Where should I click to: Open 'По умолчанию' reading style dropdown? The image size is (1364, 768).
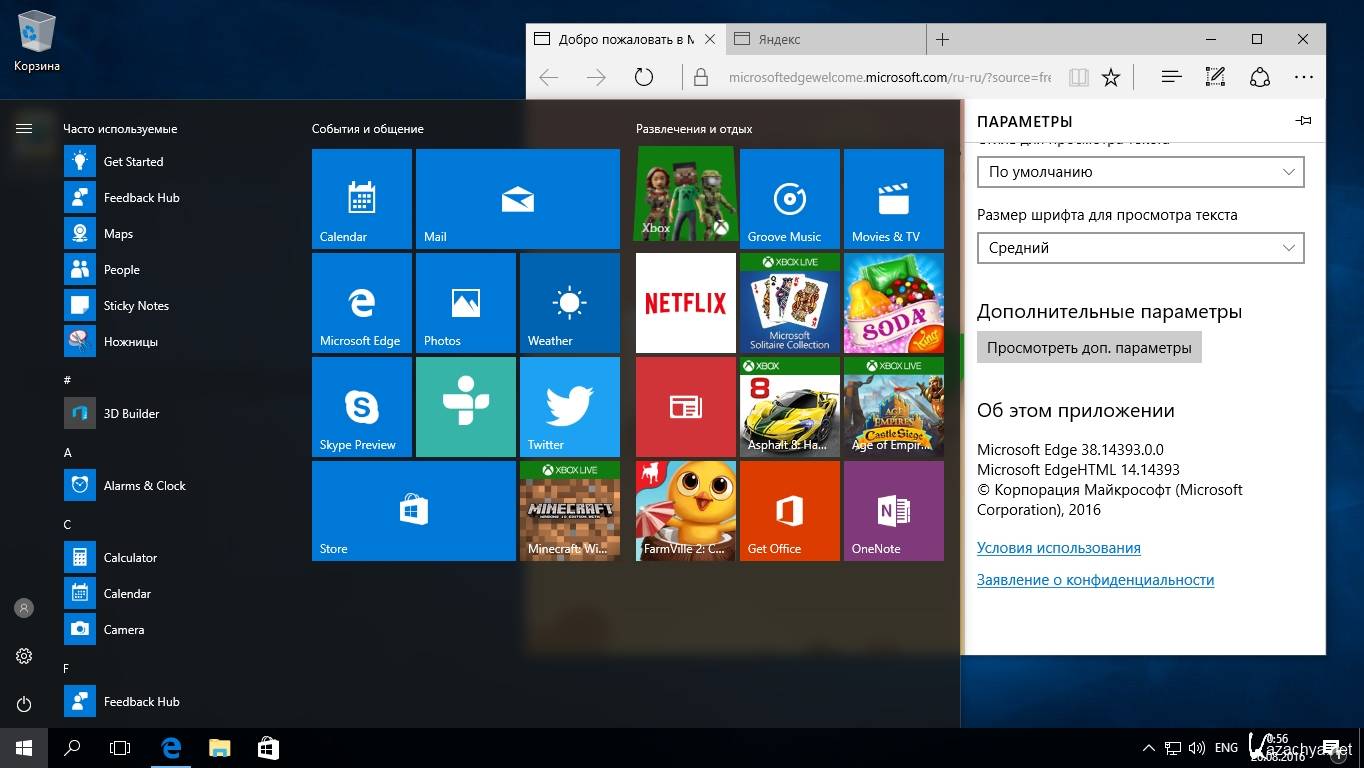point(1140,172)
